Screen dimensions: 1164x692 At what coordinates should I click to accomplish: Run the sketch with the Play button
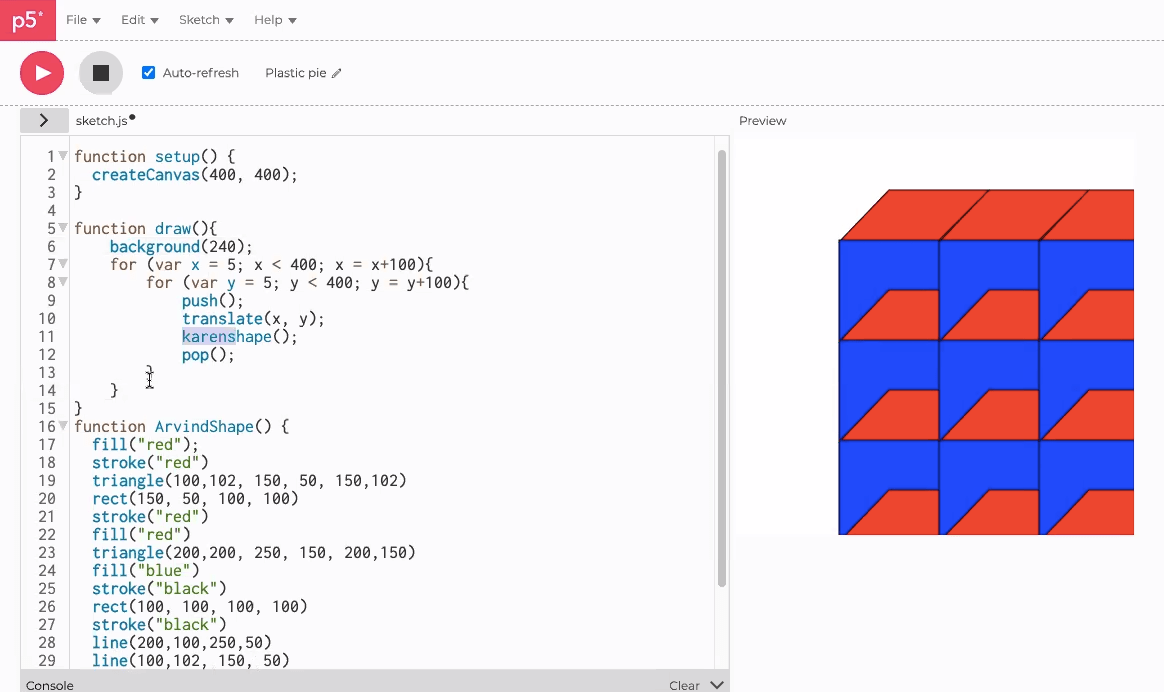pos(41,72)
